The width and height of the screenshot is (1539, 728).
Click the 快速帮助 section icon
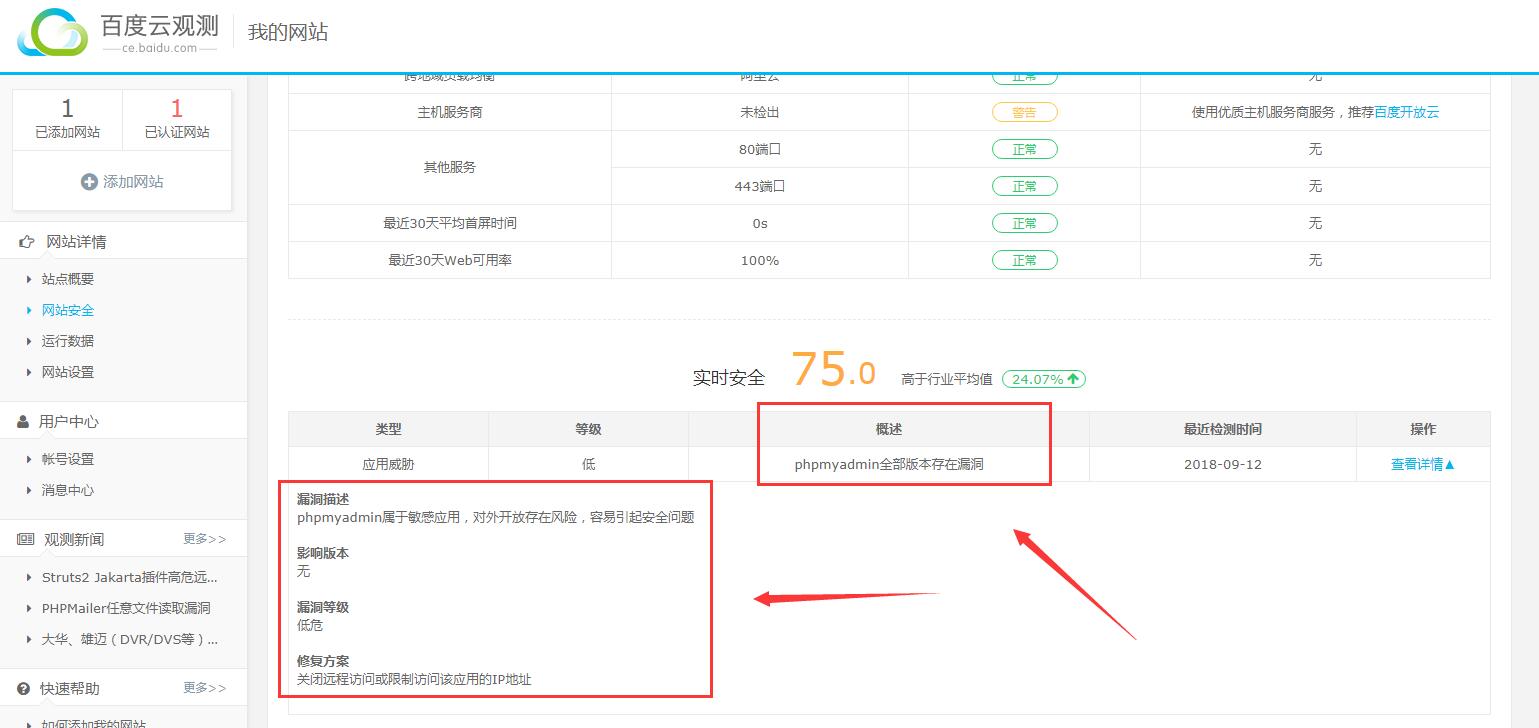pos(22,687)
